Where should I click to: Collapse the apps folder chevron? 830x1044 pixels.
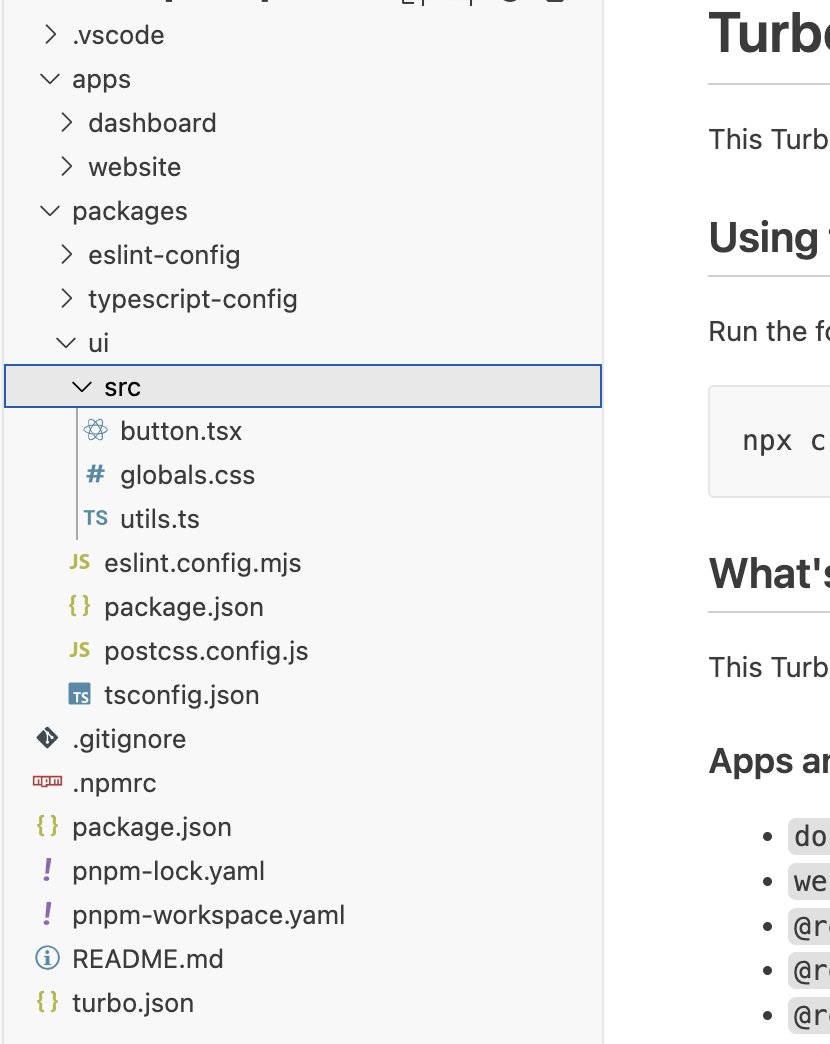(x=50, y=79)
